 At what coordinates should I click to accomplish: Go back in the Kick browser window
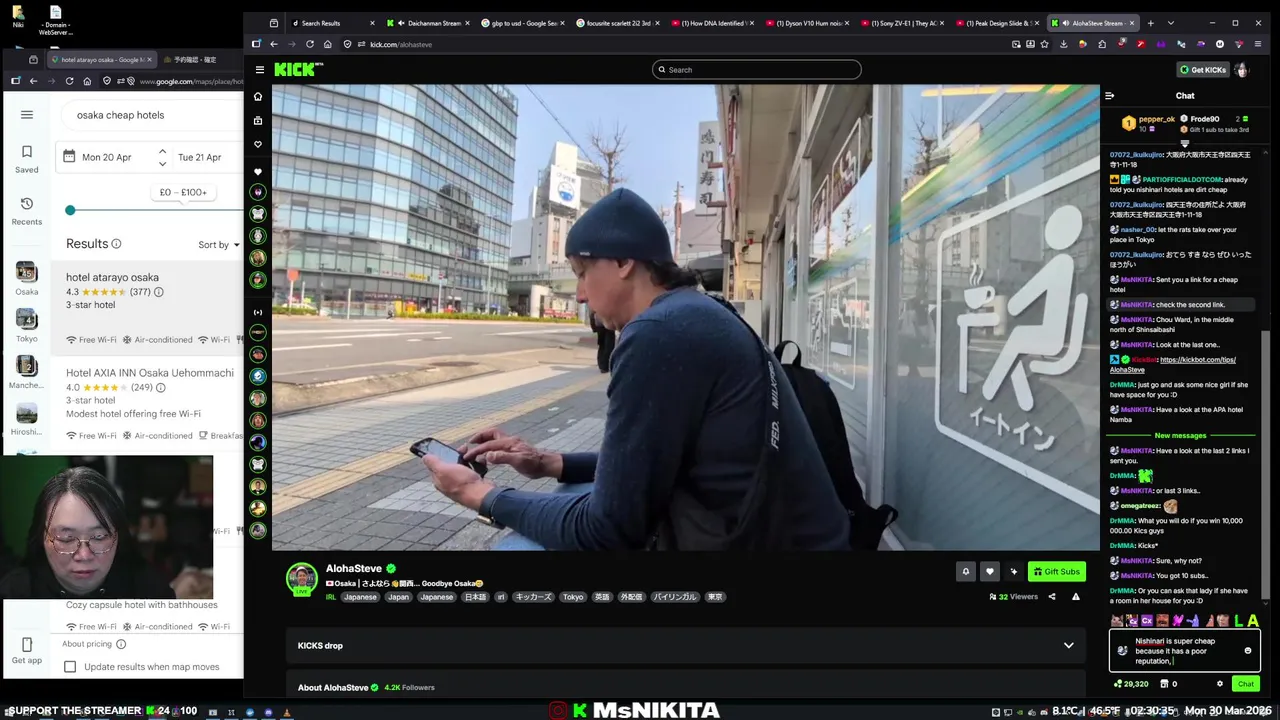pos(274,44)
